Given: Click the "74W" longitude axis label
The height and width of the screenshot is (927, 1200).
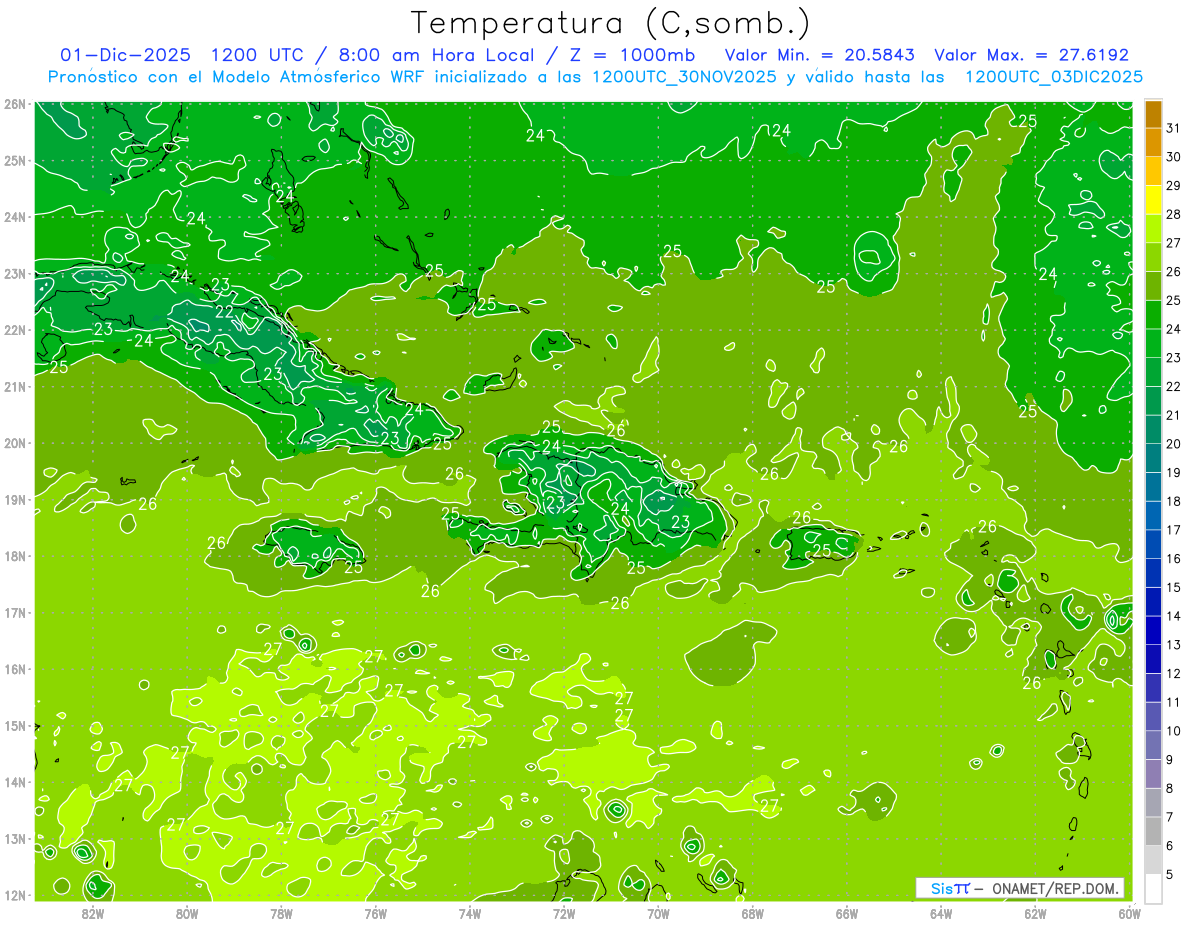Looking at the screenshot, I should (x=470, y=913).
